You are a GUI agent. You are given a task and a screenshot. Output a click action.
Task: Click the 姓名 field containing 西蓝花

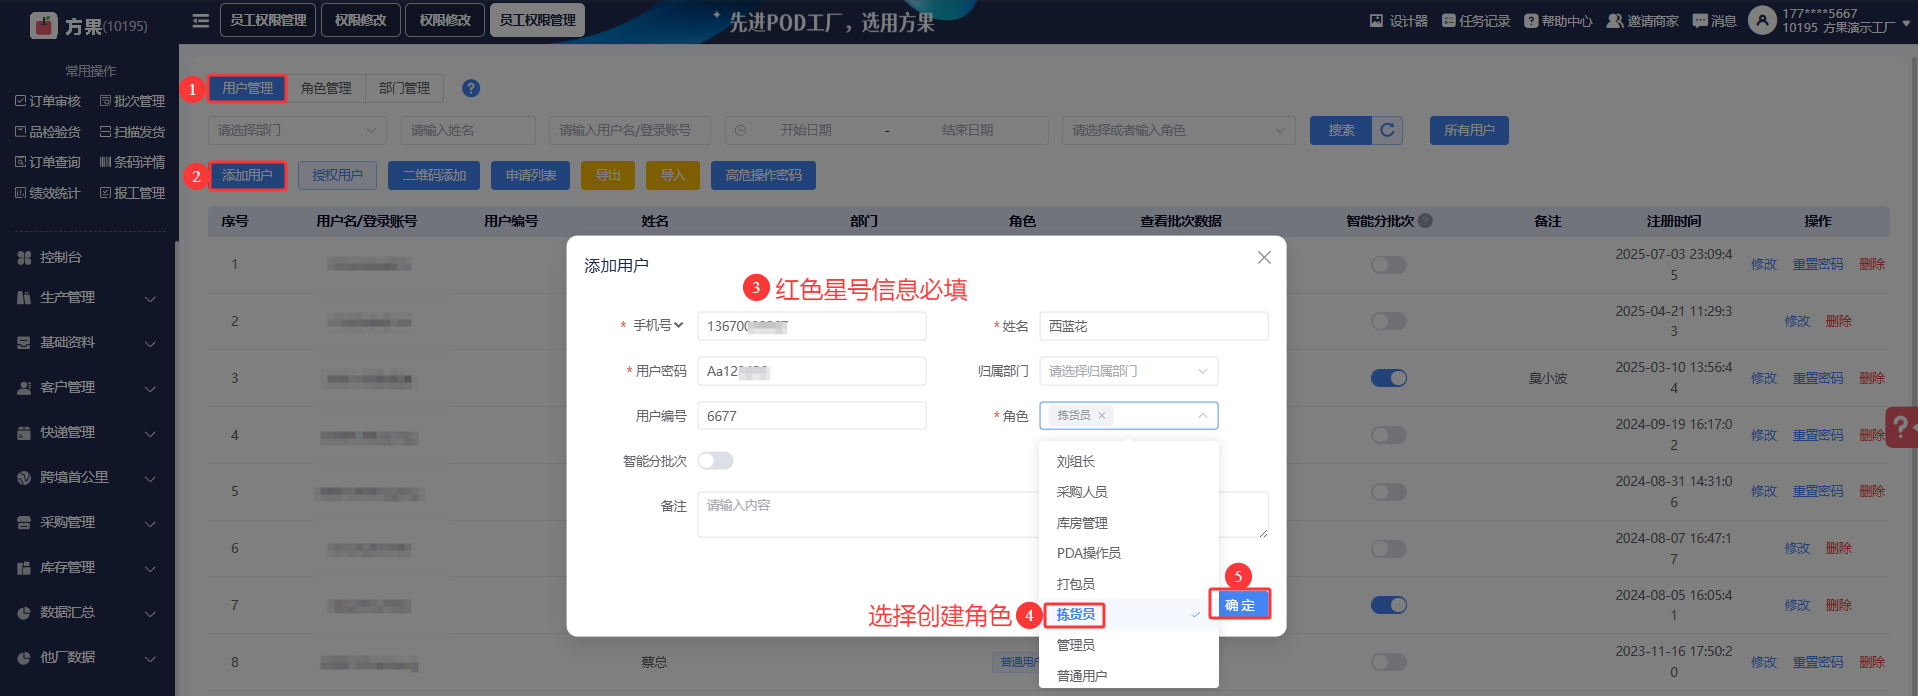[x=1154, y=326]
